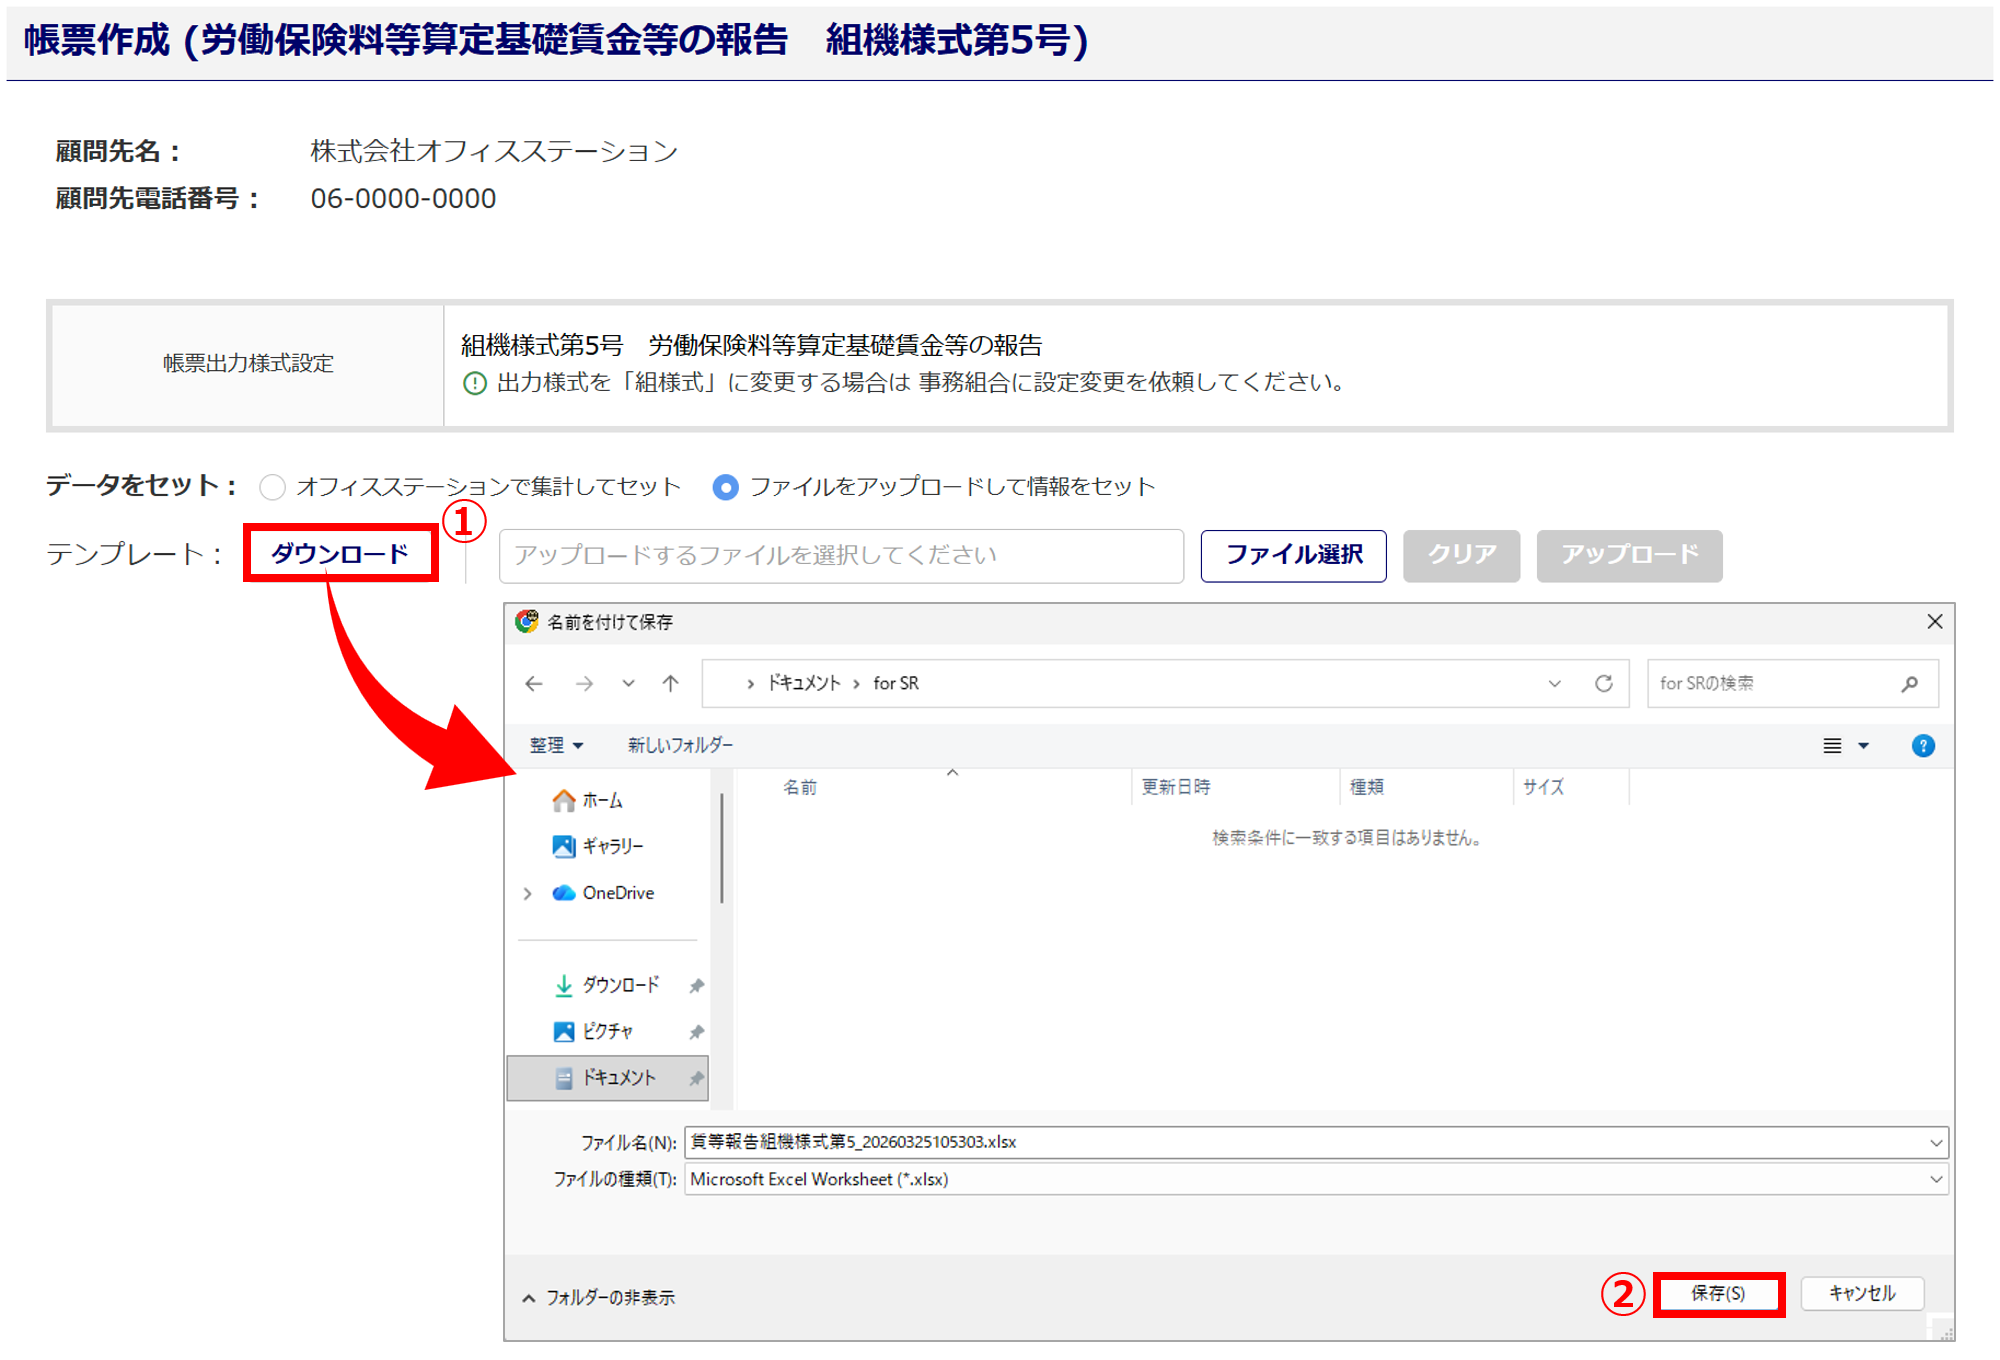This screenshot has height=1360, width=2000.
Task: Select オフィスステーションで集計してセット radio option
Action: pyautogui.click(x=272, y=488)
